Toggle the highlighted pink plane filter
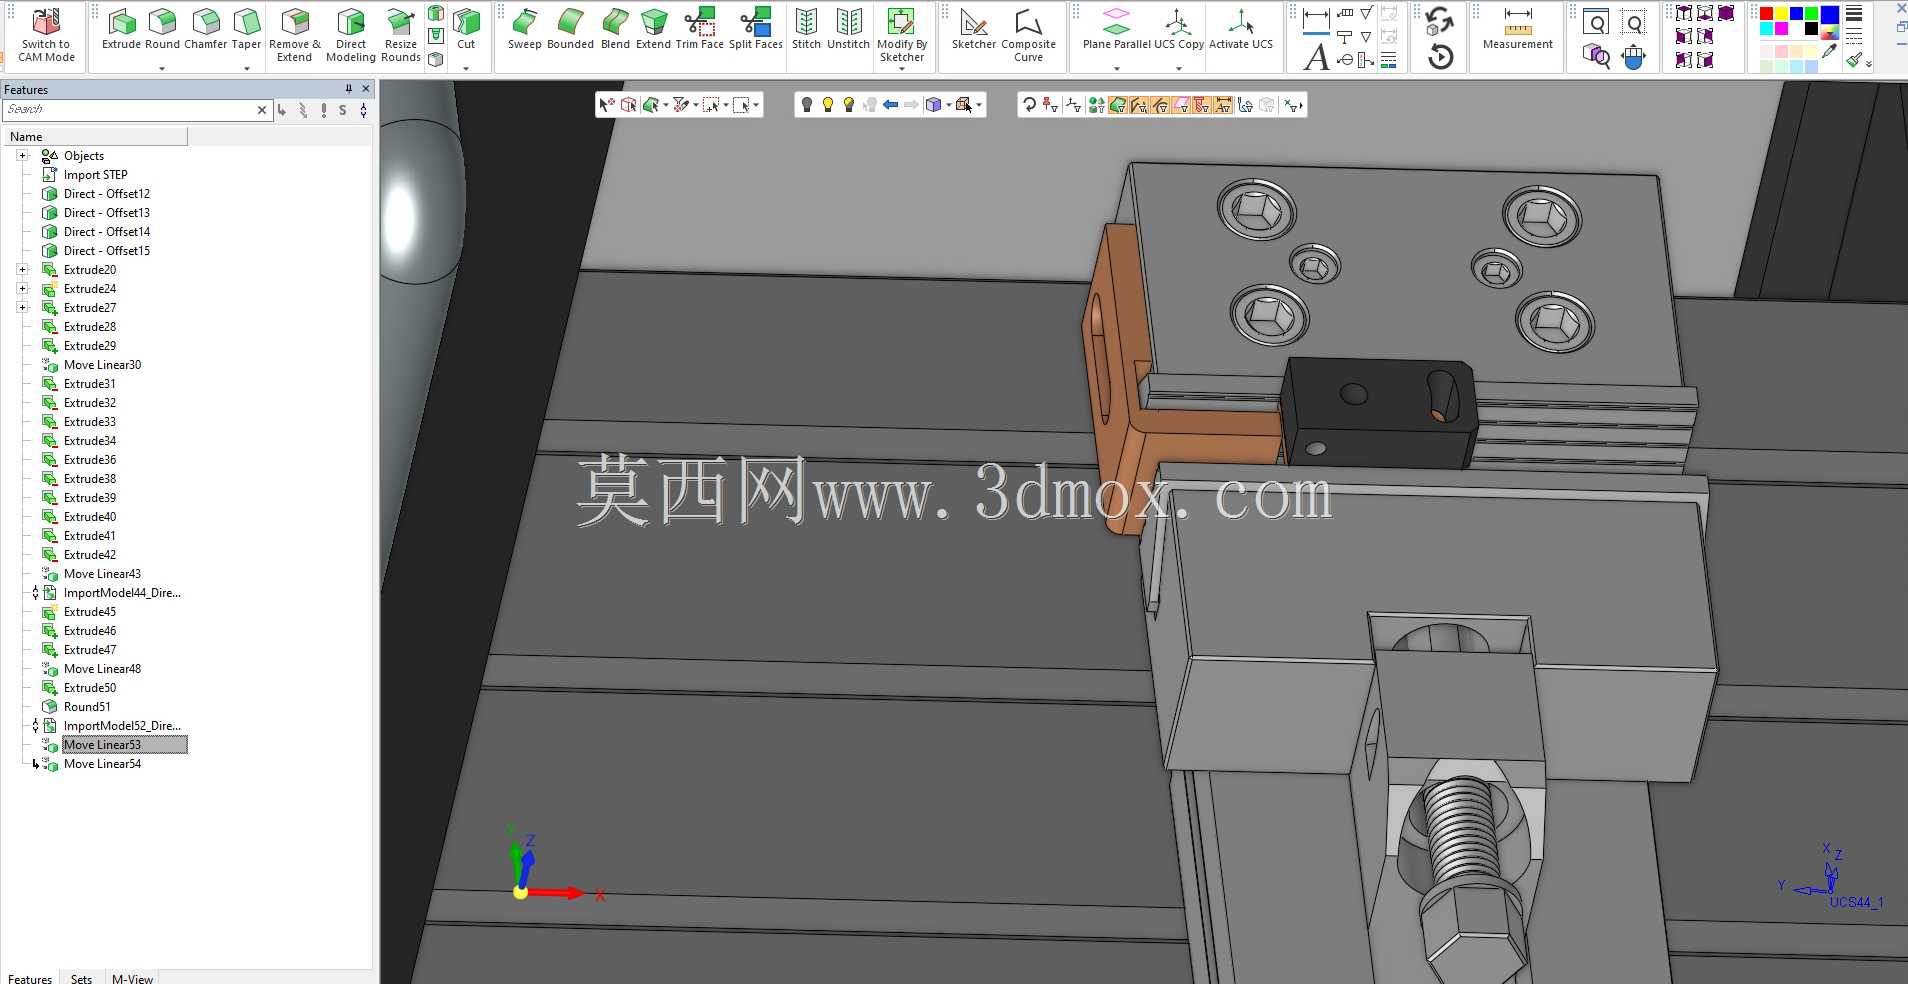Image resolution: width=1908 pixels, height=984 pixels. (1181, 104)
